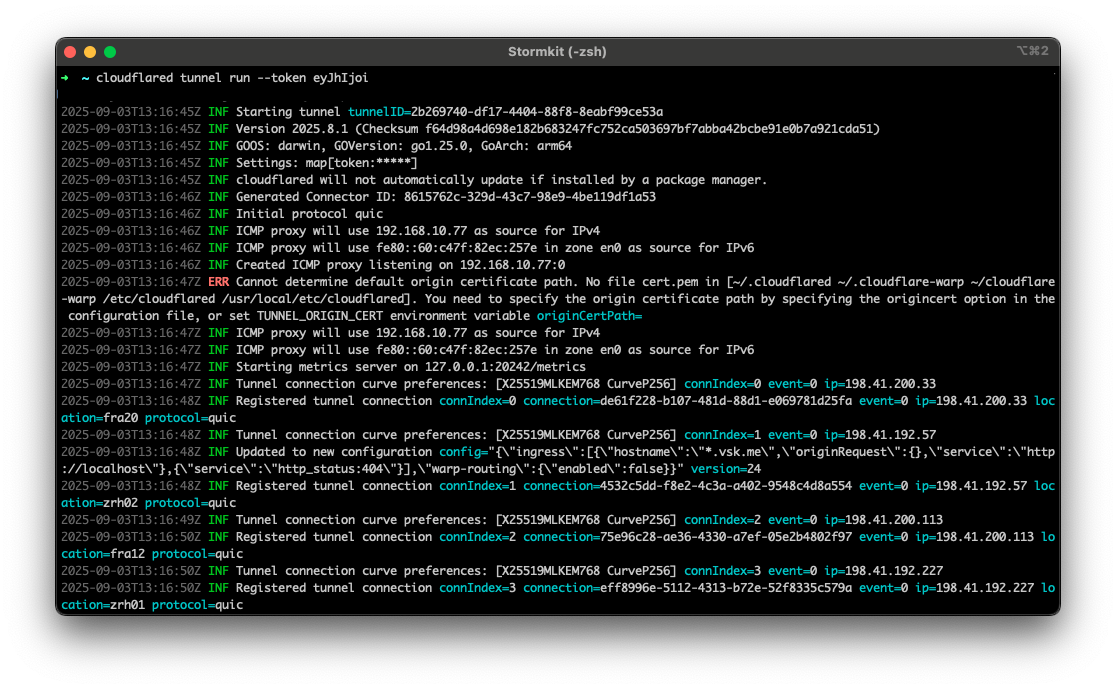The height and width of the screenshot is (689, 1116).
Task: Click the red ERR label on the certificate line
Action: 218,281
